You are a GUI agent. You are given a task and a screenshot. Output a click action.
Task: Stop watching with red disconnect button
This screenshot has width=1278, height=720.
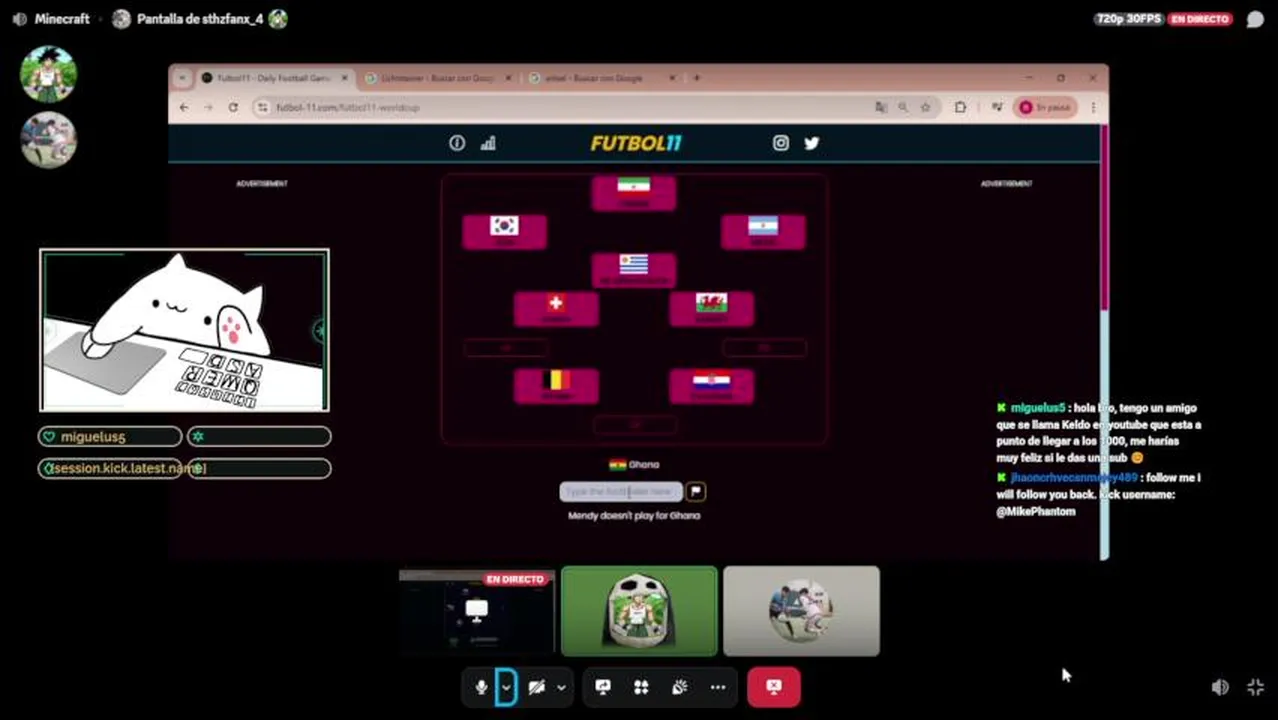coord(773,687)
